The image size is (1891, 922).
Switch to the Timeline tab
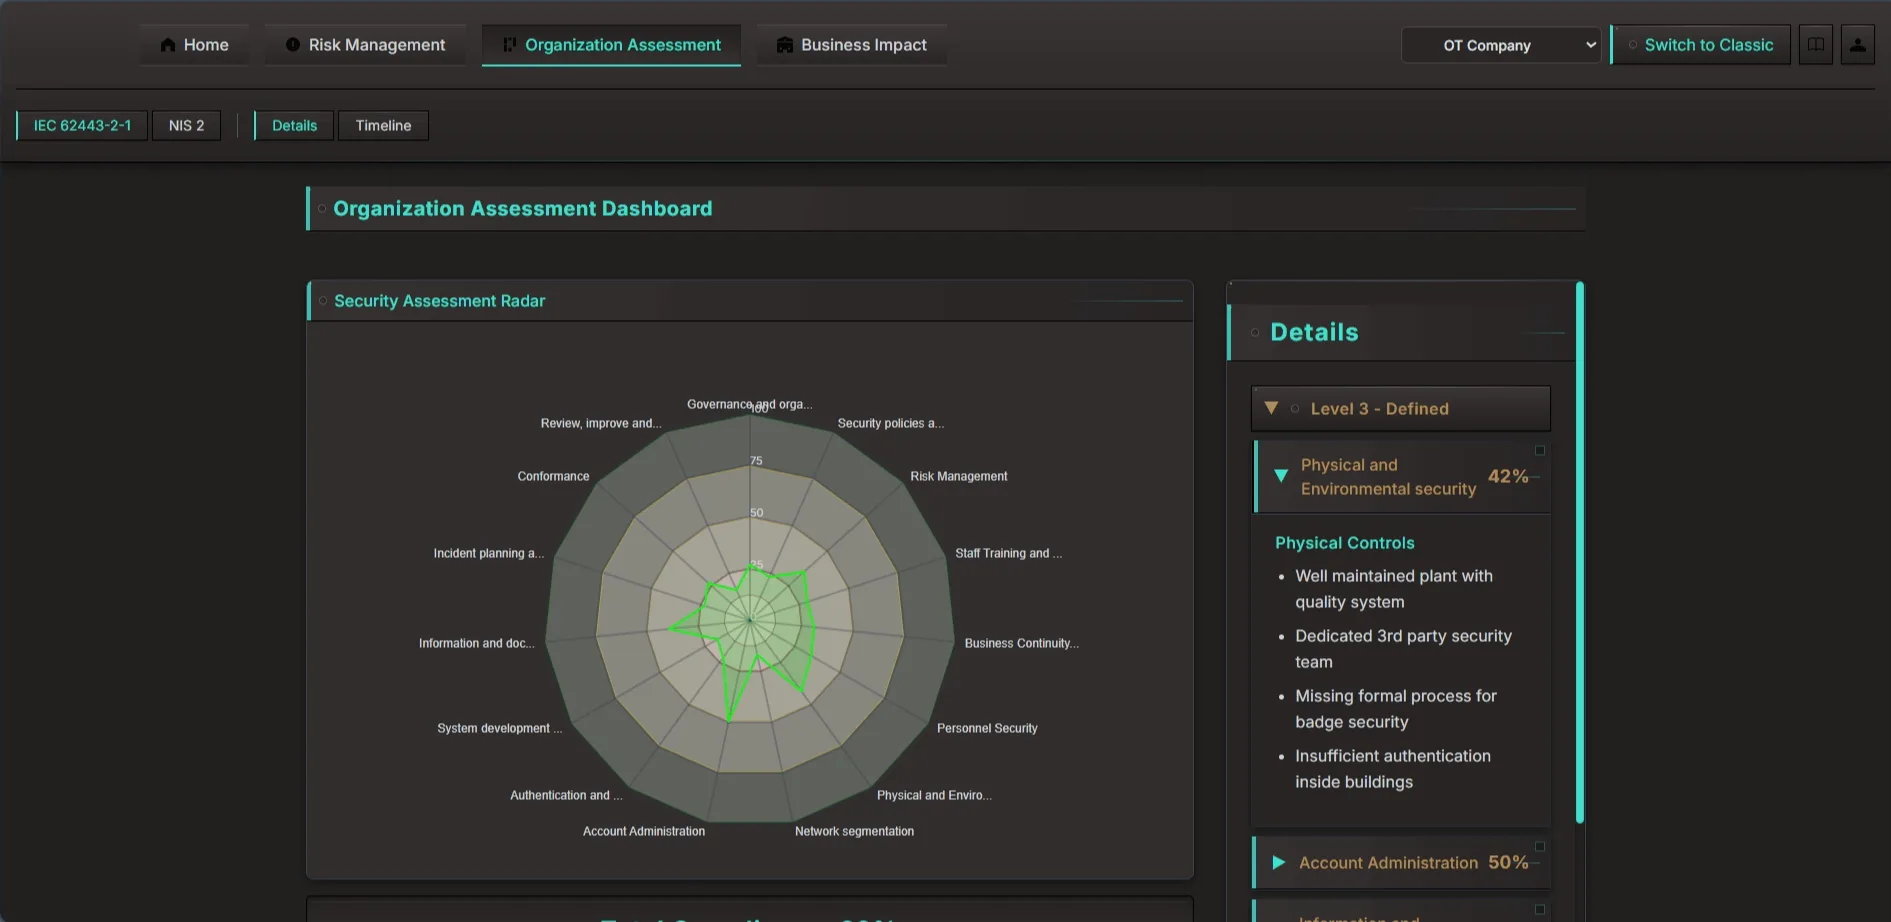pyautogui.click(x=383, y=126)
